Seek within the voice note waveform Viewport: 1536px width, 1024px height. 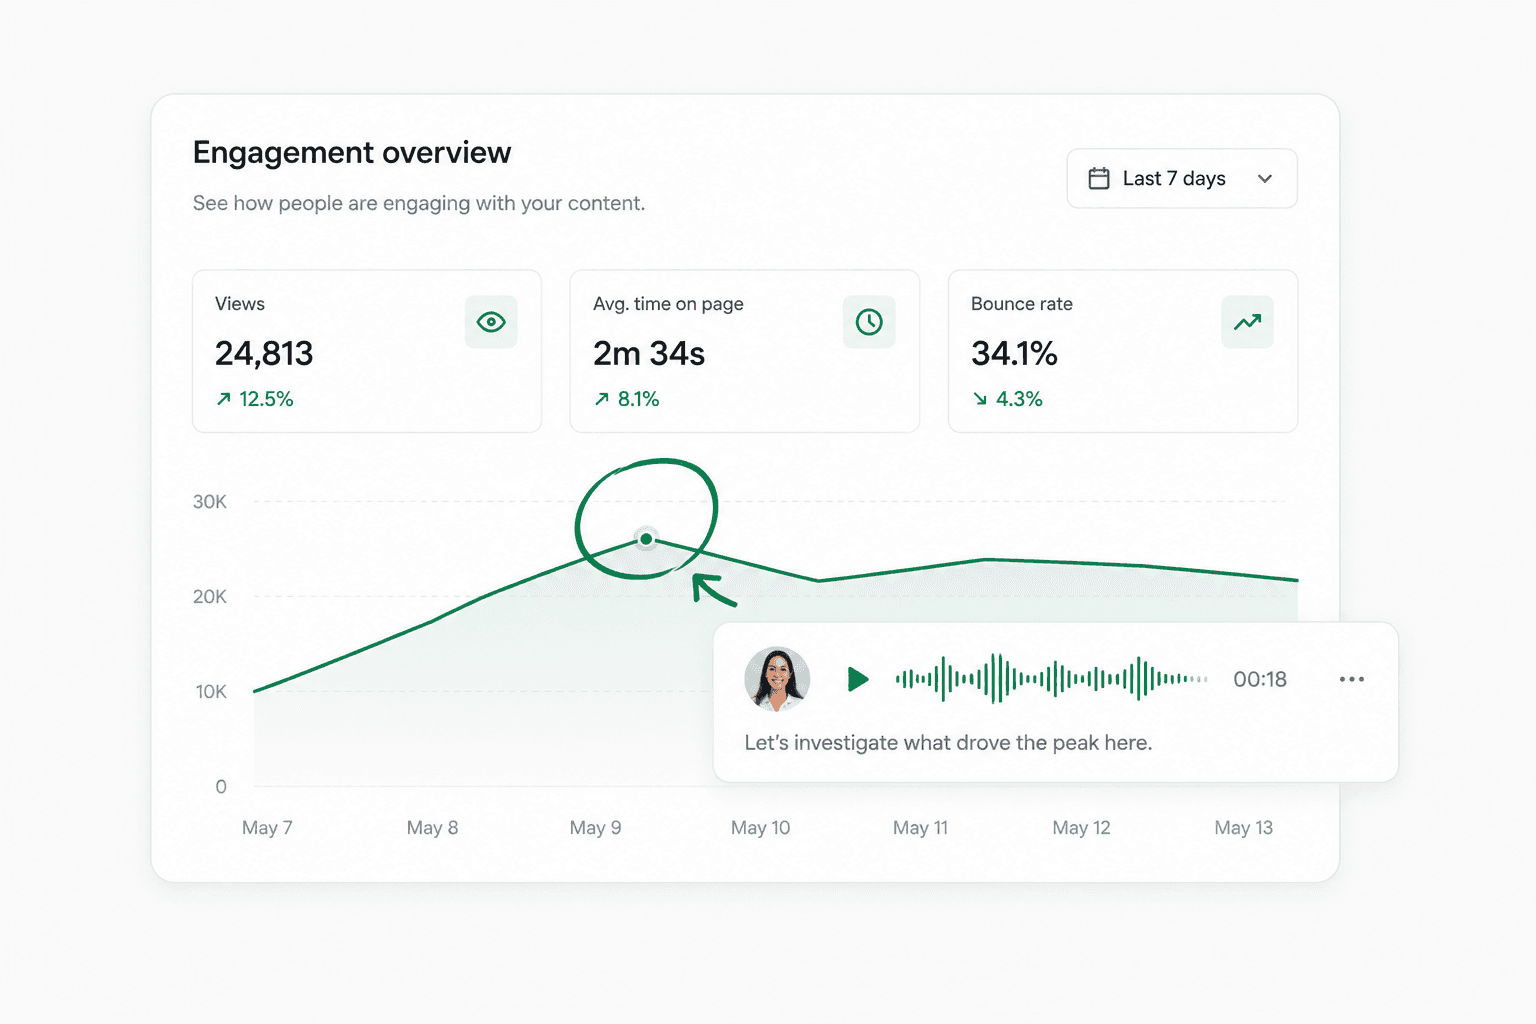point(1051,679)
